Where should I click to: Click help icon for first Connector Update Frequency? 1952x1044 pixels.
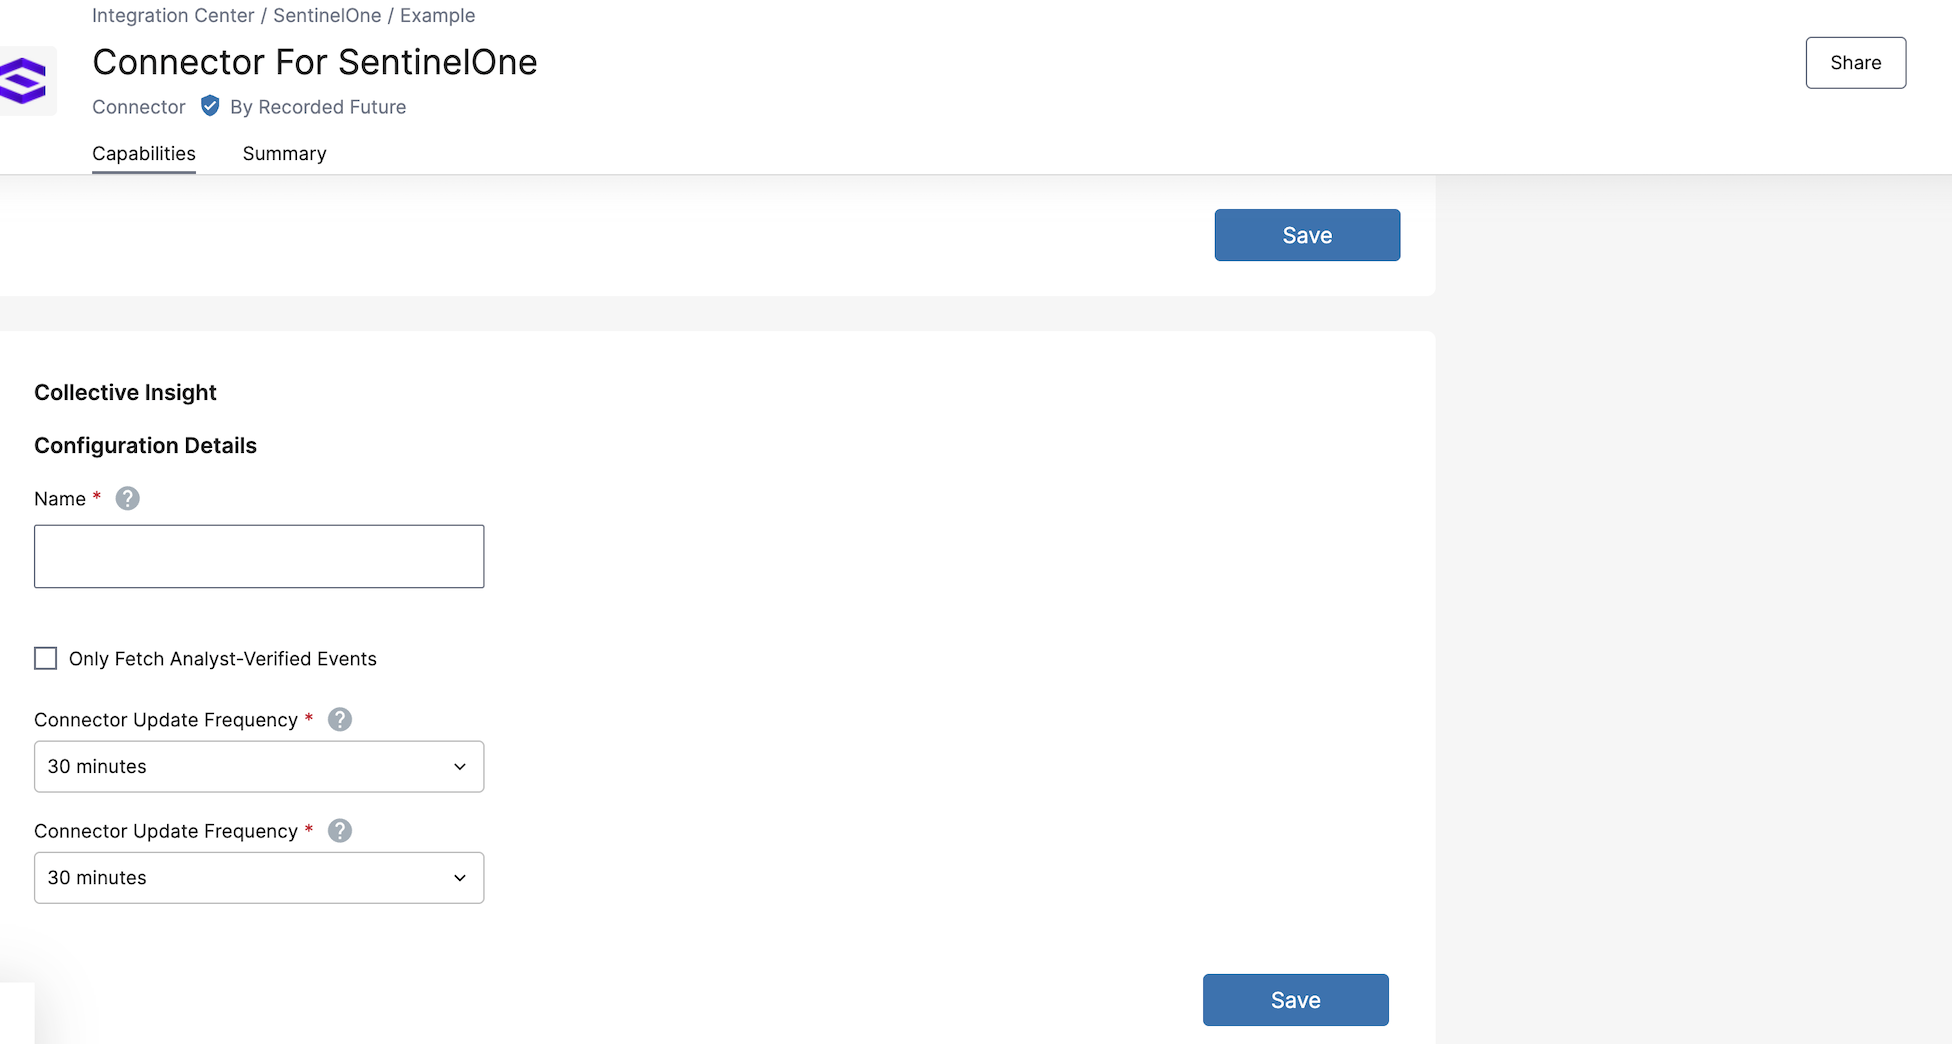[x=340, y=719]
